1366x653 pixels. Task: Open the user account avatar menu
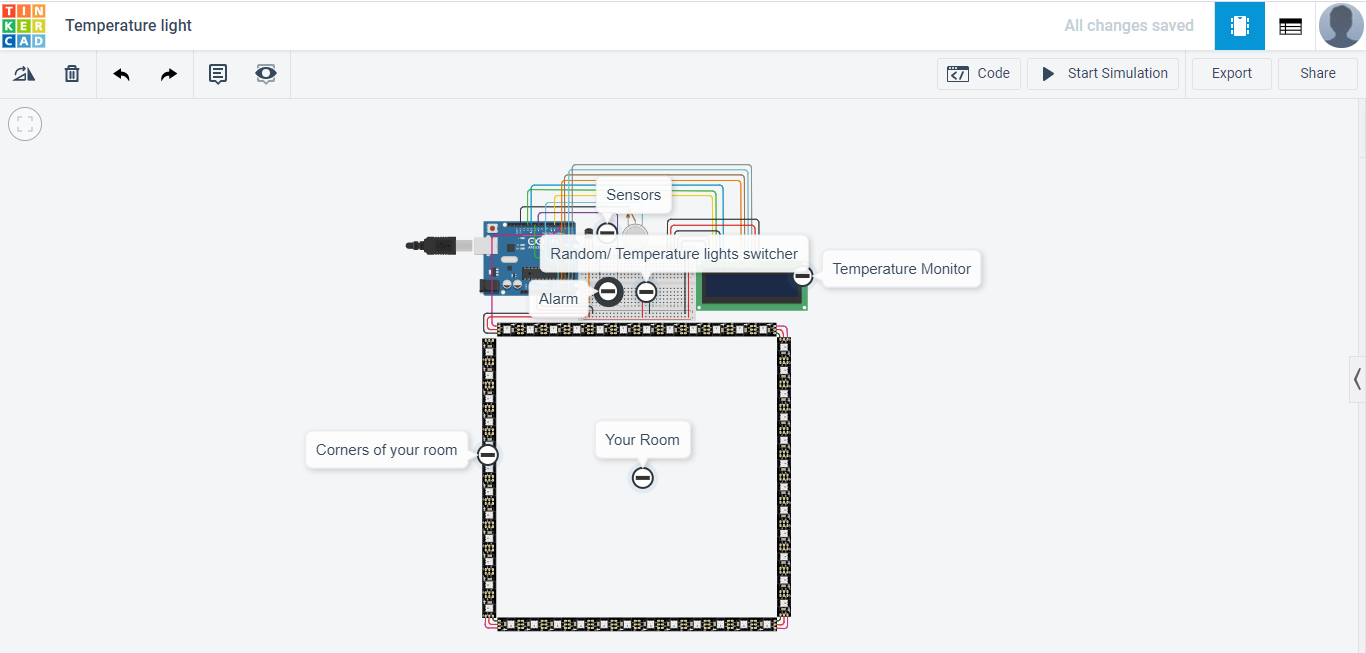[x=1340, y=25]
